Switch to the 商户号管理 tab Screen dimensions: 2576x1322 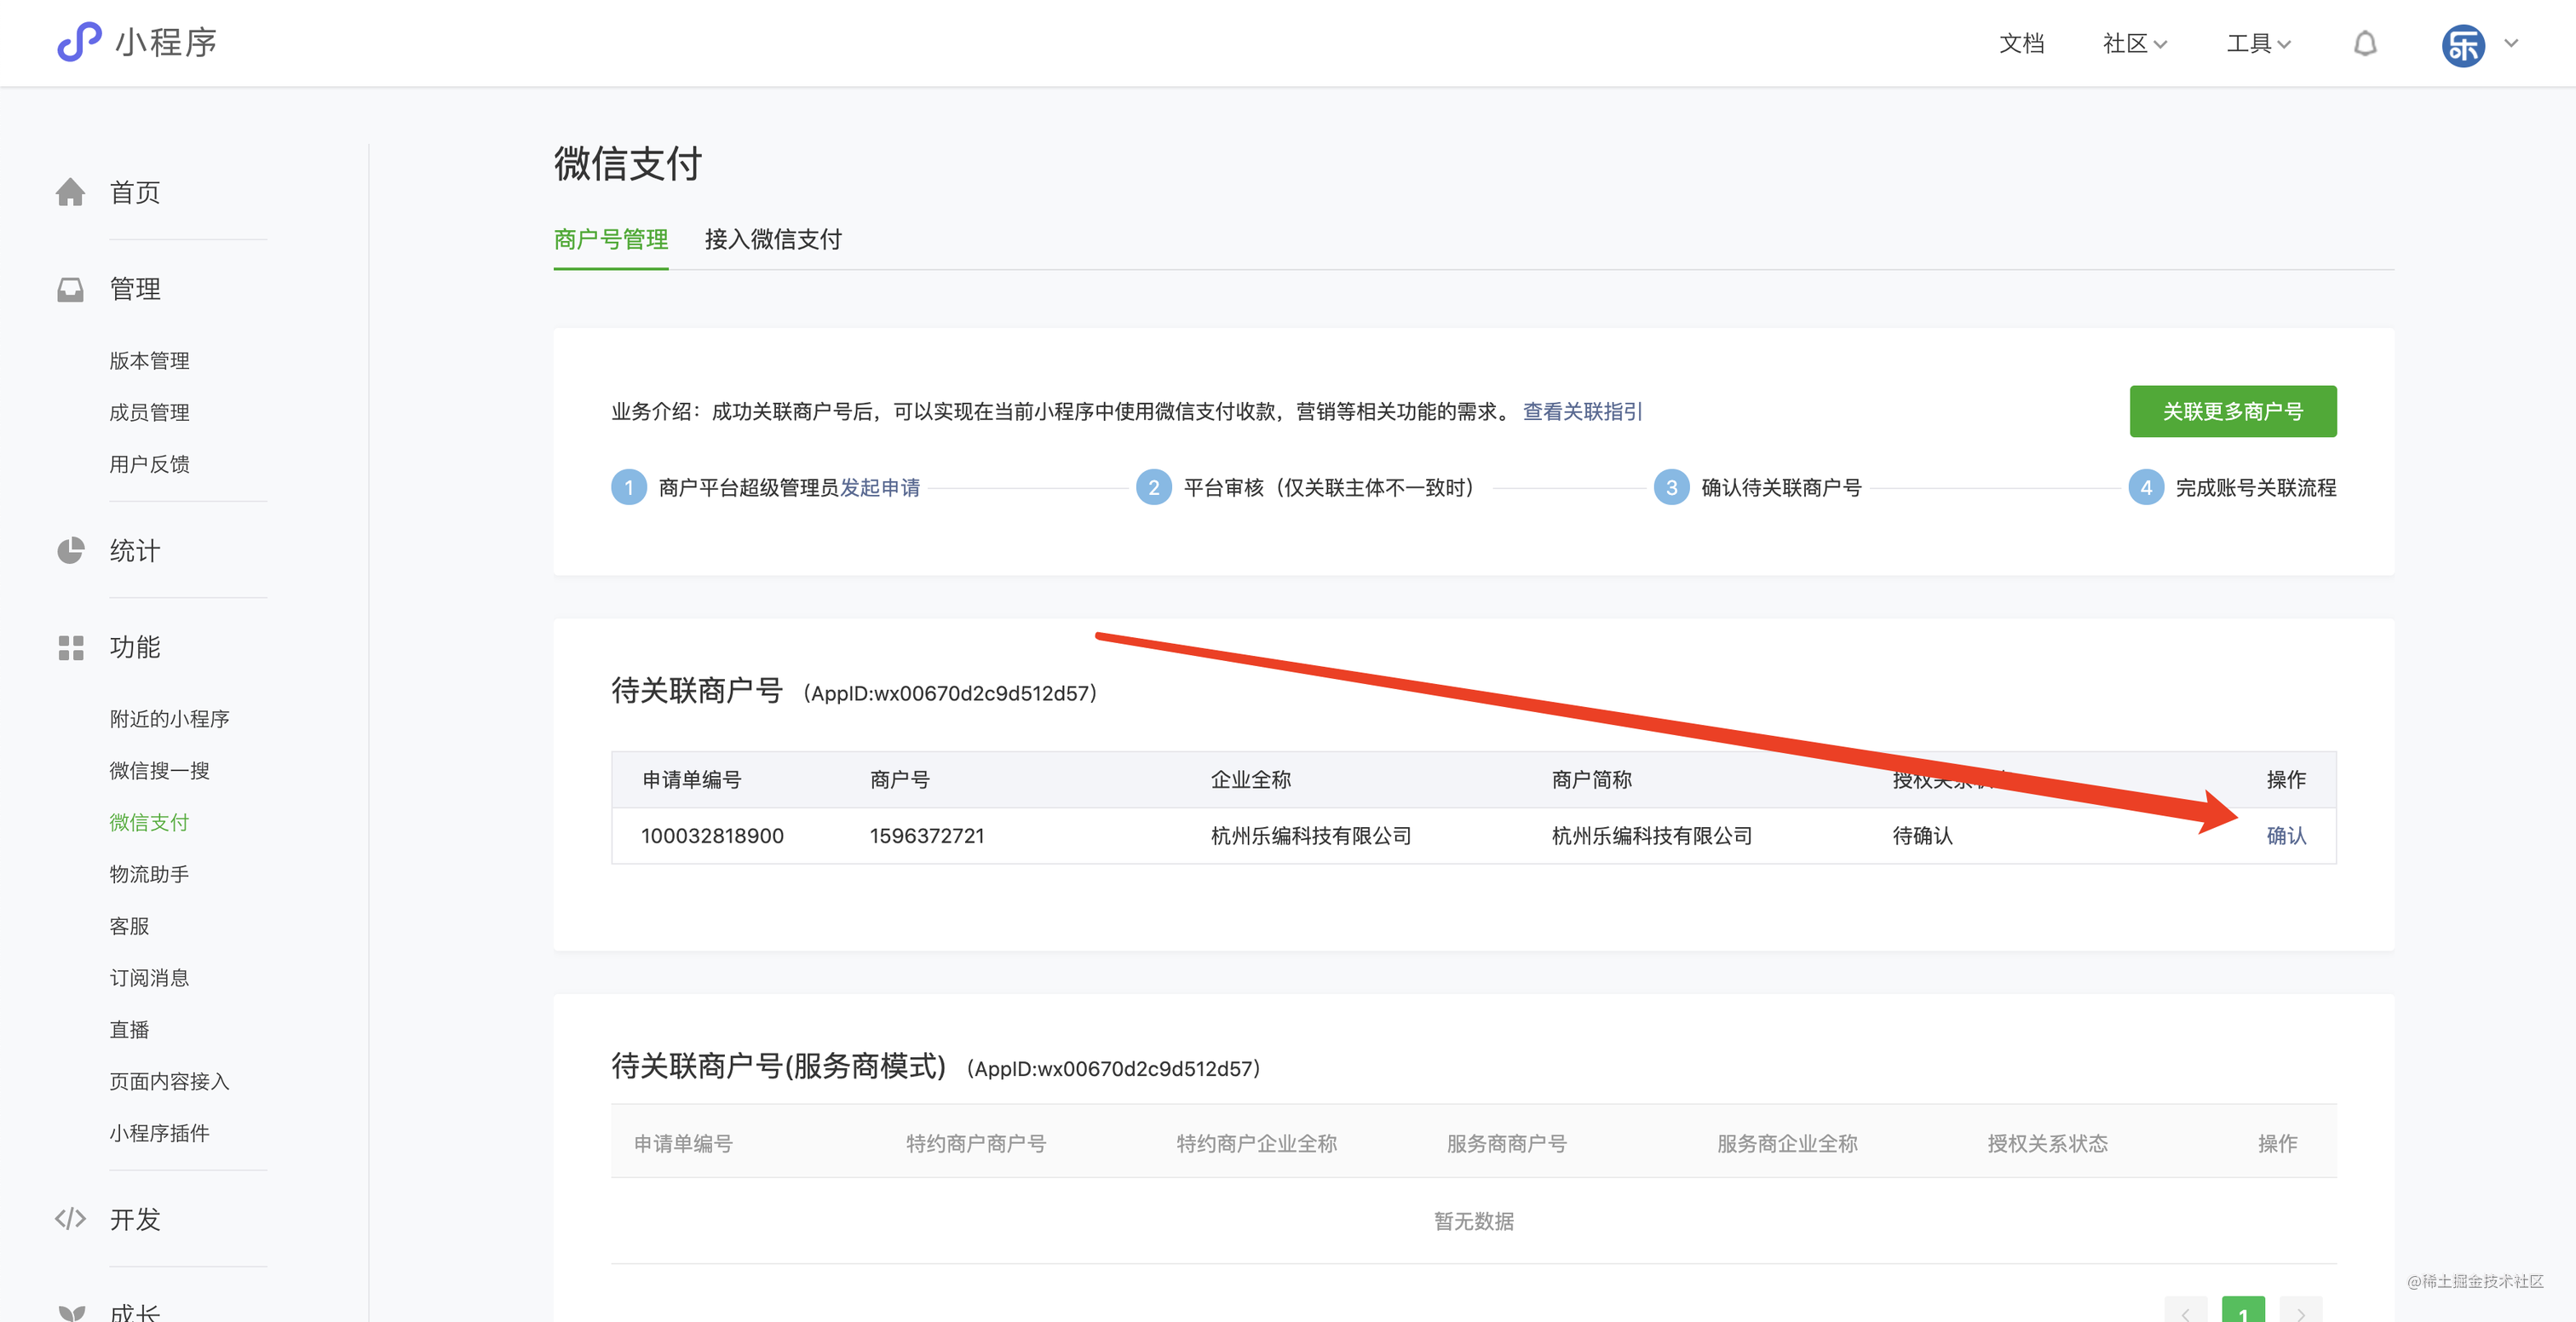(x=610, y=239)
